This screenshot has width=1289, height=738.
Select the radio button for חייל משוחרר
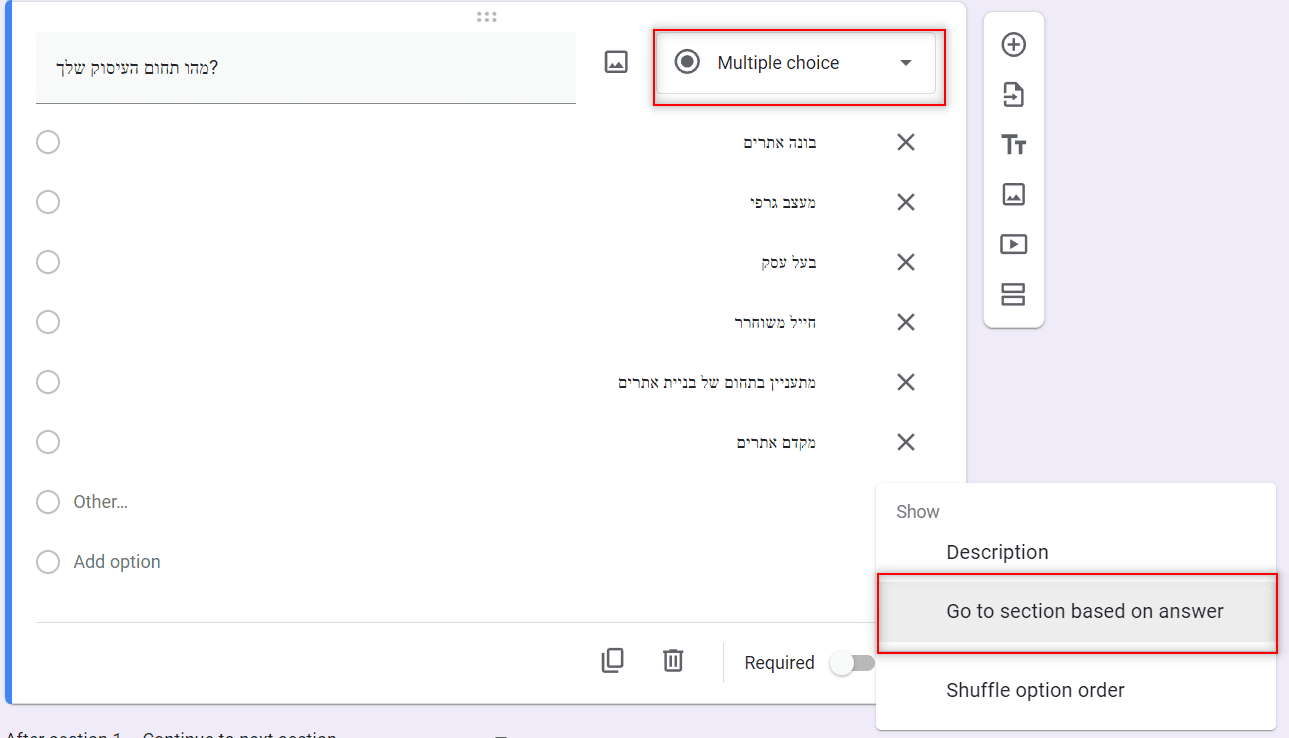point(48,322)
